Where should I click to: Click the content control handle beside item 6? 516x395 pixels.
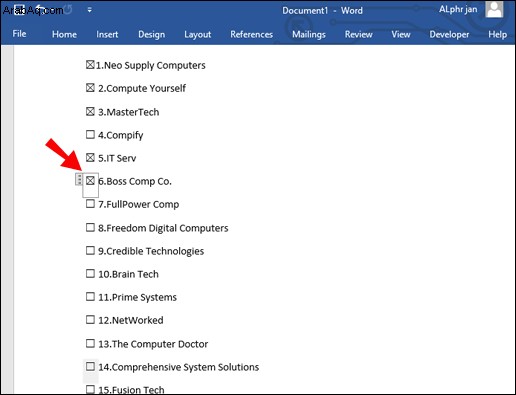79,179
